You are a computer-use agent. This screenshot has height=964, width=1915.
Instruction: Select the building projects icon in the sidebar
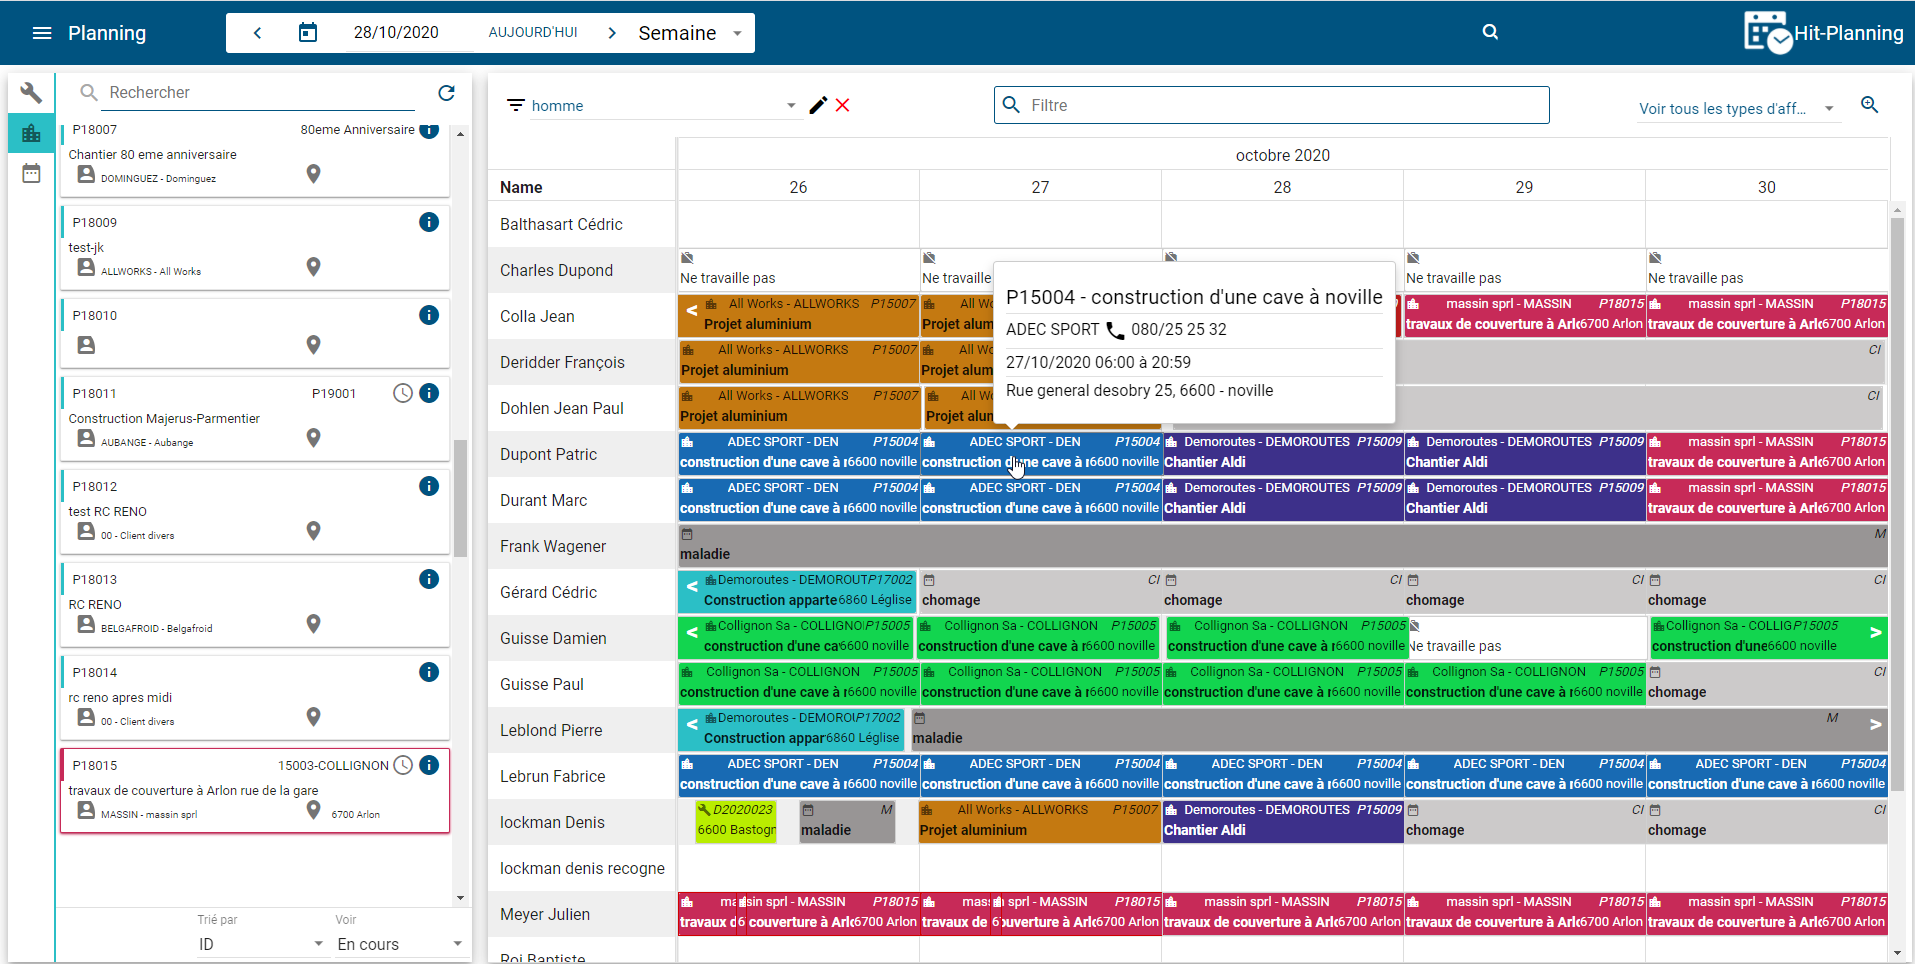click(x=31, y=132)
